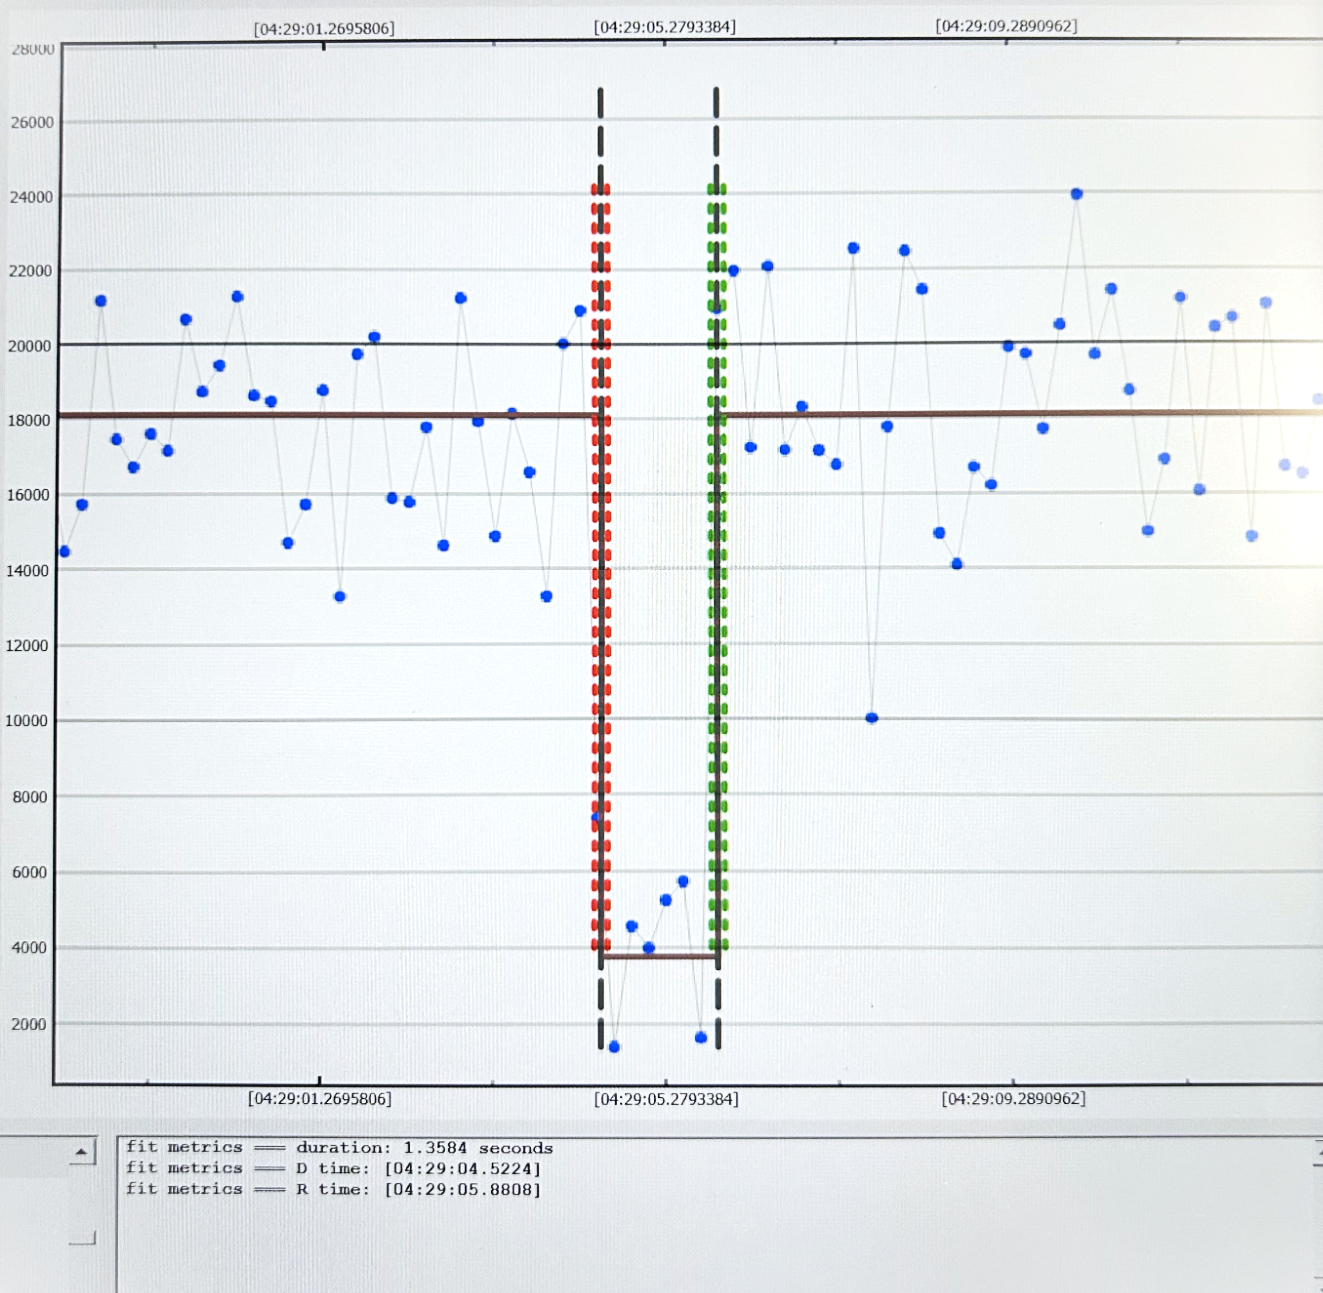Click the brown baseline left of the red marker
This screenshot has width=1323, height=1293.
pyautogui.click(x=328, y=415)
